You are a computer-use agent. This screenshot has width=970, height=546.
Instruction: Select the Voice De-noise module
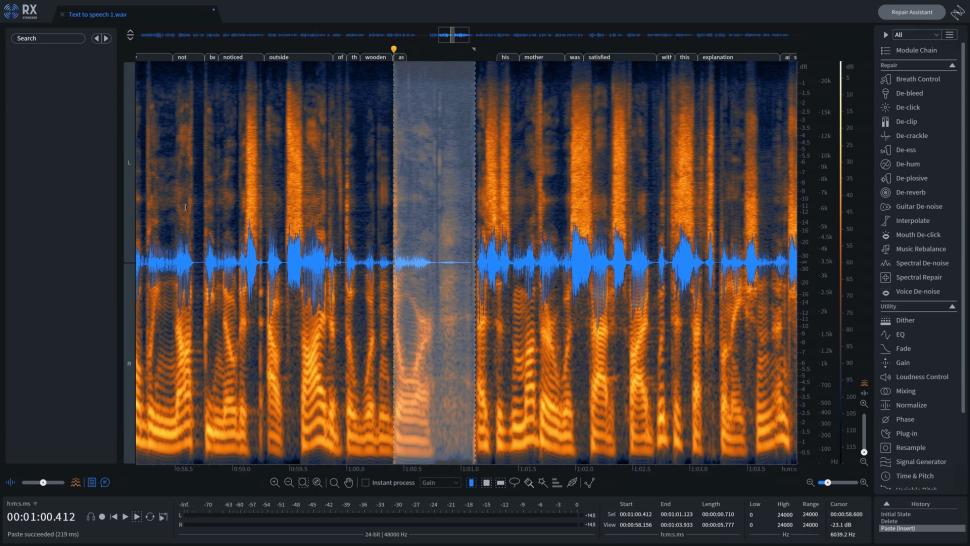pos(917,291)
